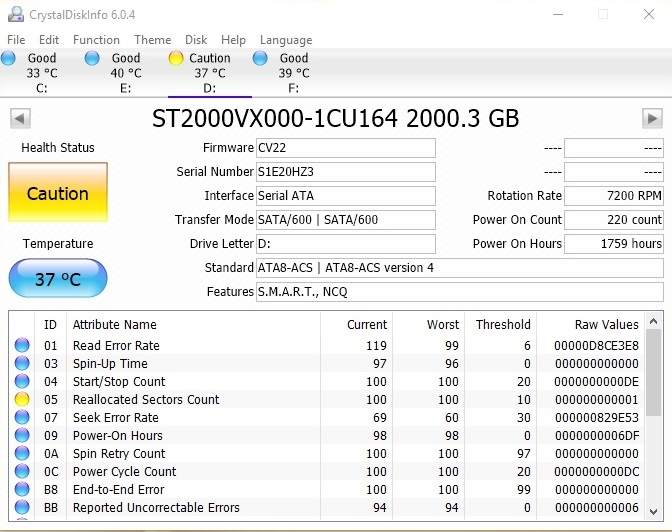The image size is (672, 532).
Task: Click raw value 0000000000DE
Action: pos(596,382)
